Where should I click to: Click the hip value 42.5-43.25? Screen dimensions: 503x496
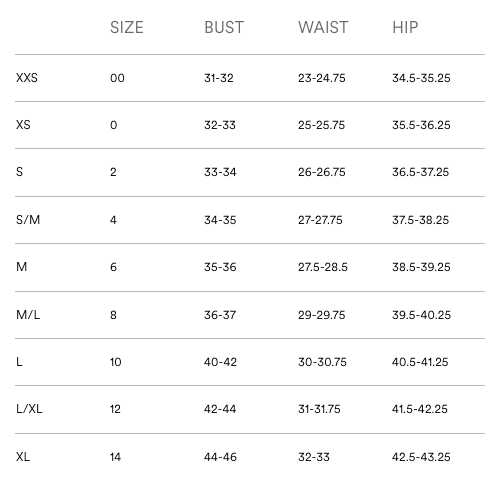(421, 457)
